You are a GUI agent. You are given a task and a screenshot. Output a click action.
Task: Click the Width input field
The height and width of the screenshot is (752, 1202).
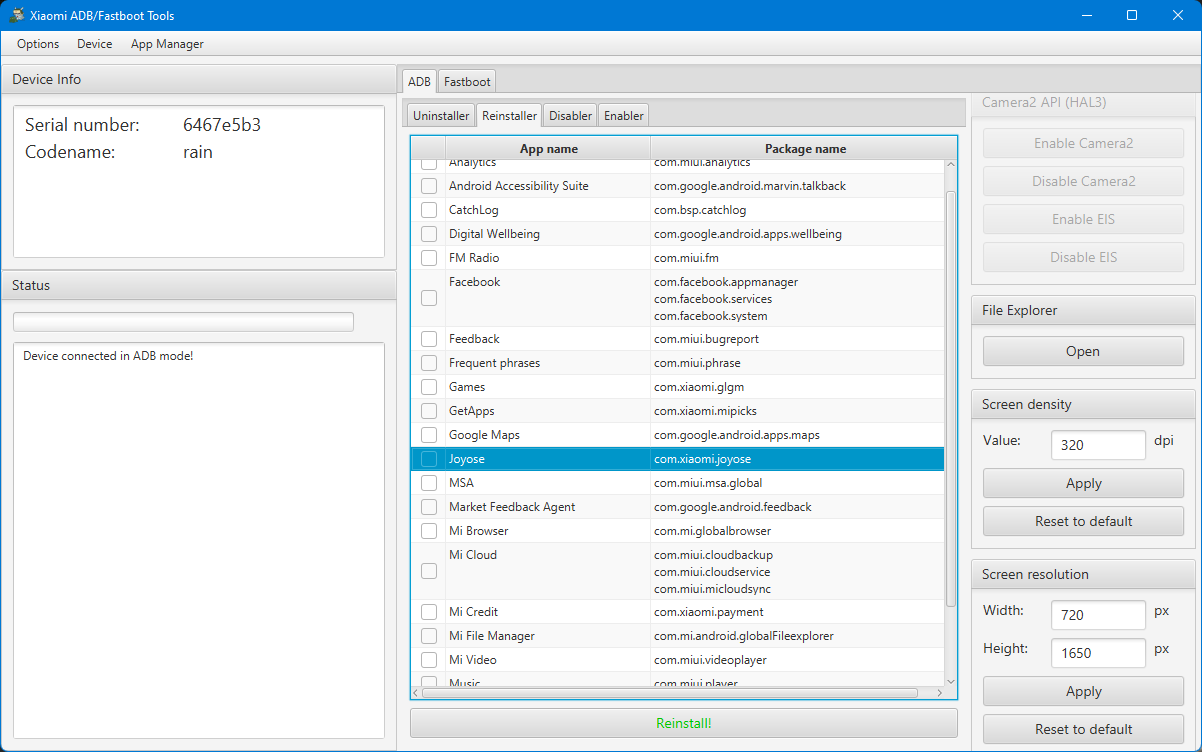(x=1098, y=615)
